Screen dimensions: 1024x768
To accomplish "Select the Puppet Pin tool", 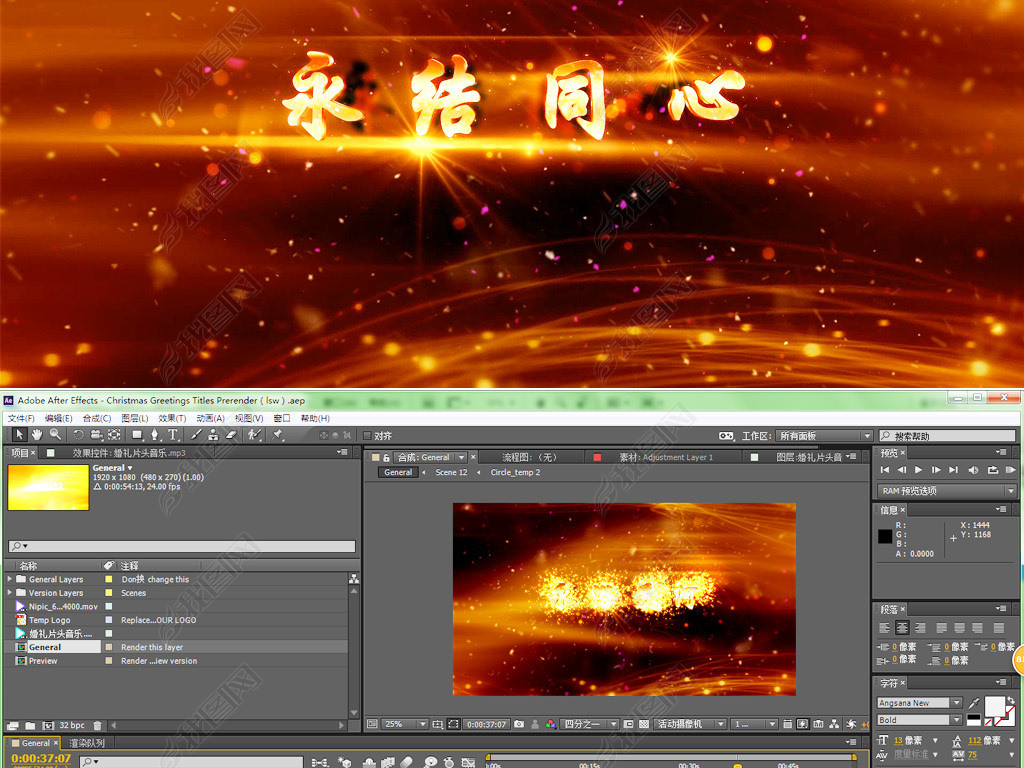I will [277, 435].
